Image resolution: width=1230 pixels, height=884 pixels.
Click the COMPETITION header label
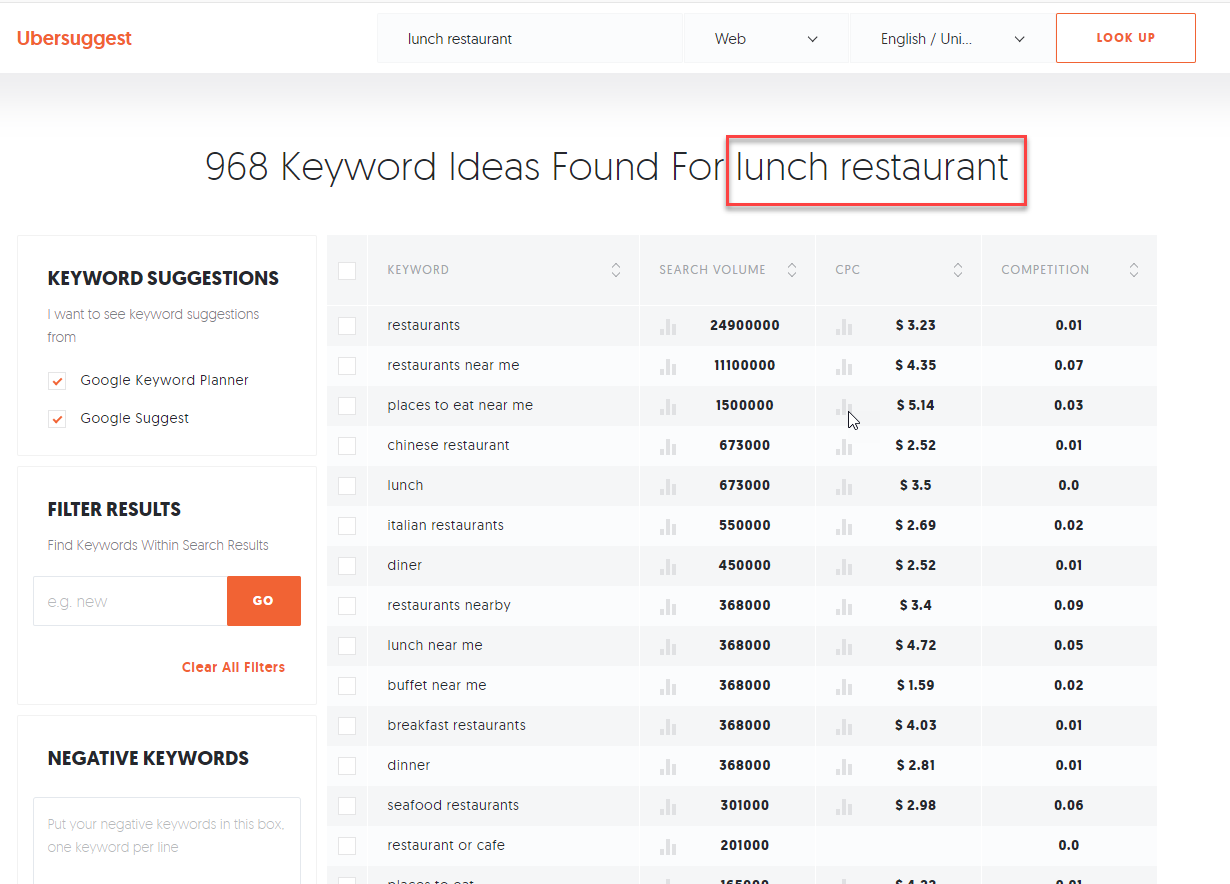tap(1045, 270)
